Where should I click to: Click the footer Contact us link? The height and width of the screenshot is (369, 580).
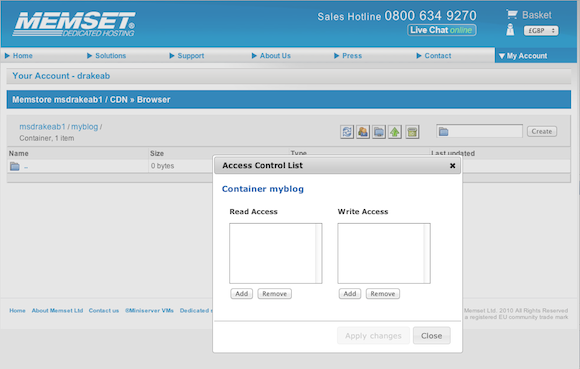(x=104, y=311)
